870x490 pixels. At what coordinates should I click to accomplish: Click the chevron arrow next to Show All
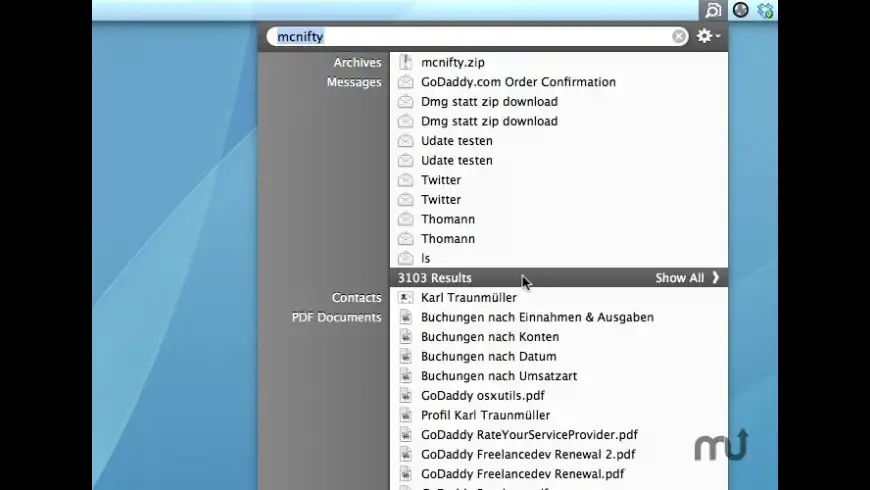click(x=716, y=277)
